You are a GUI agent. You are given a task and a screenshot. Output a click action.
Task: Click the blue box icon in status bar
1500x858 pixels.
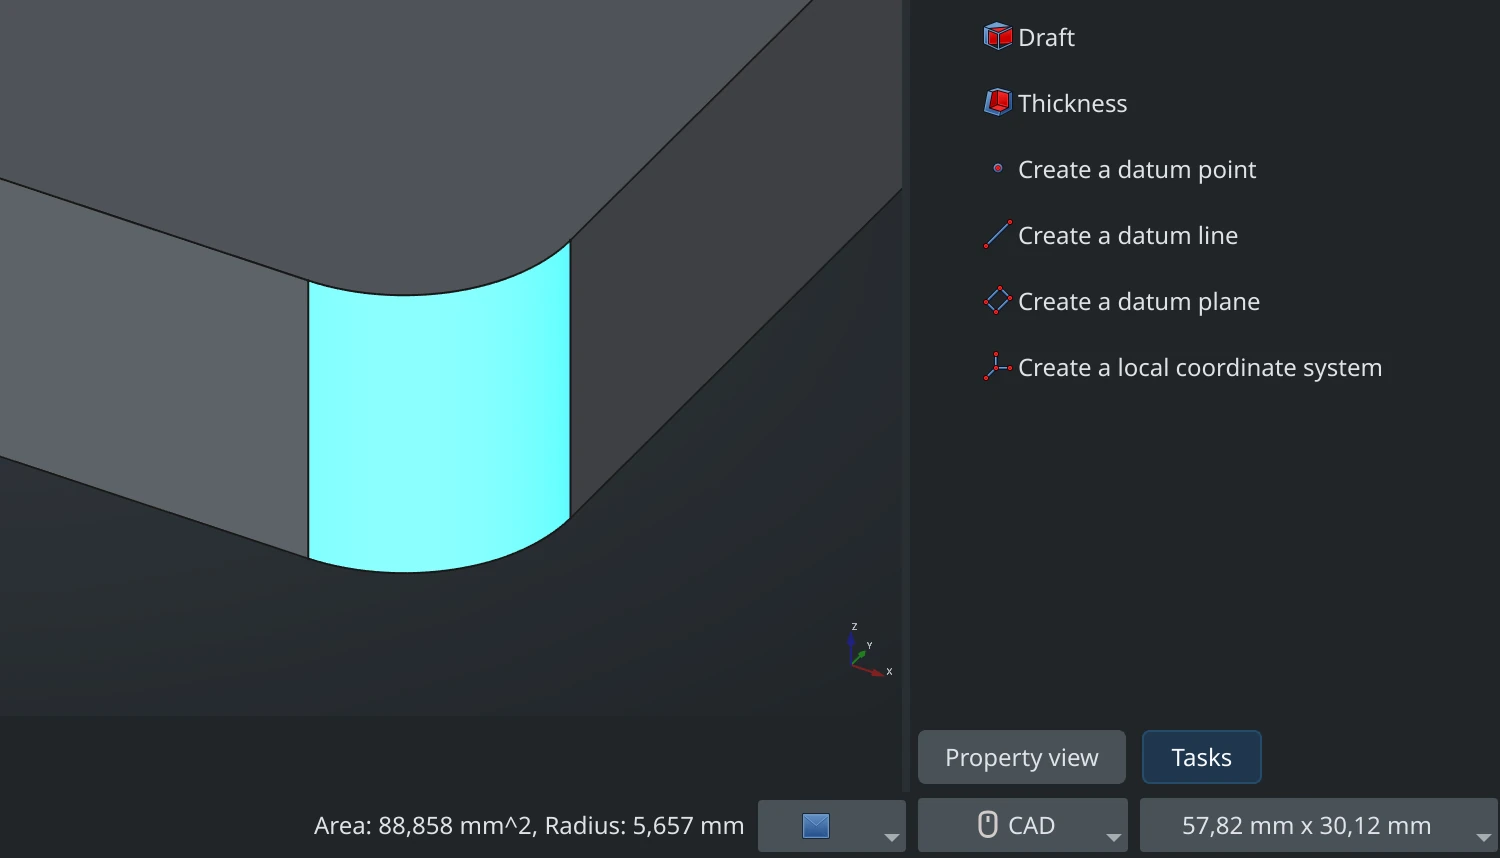816,826
